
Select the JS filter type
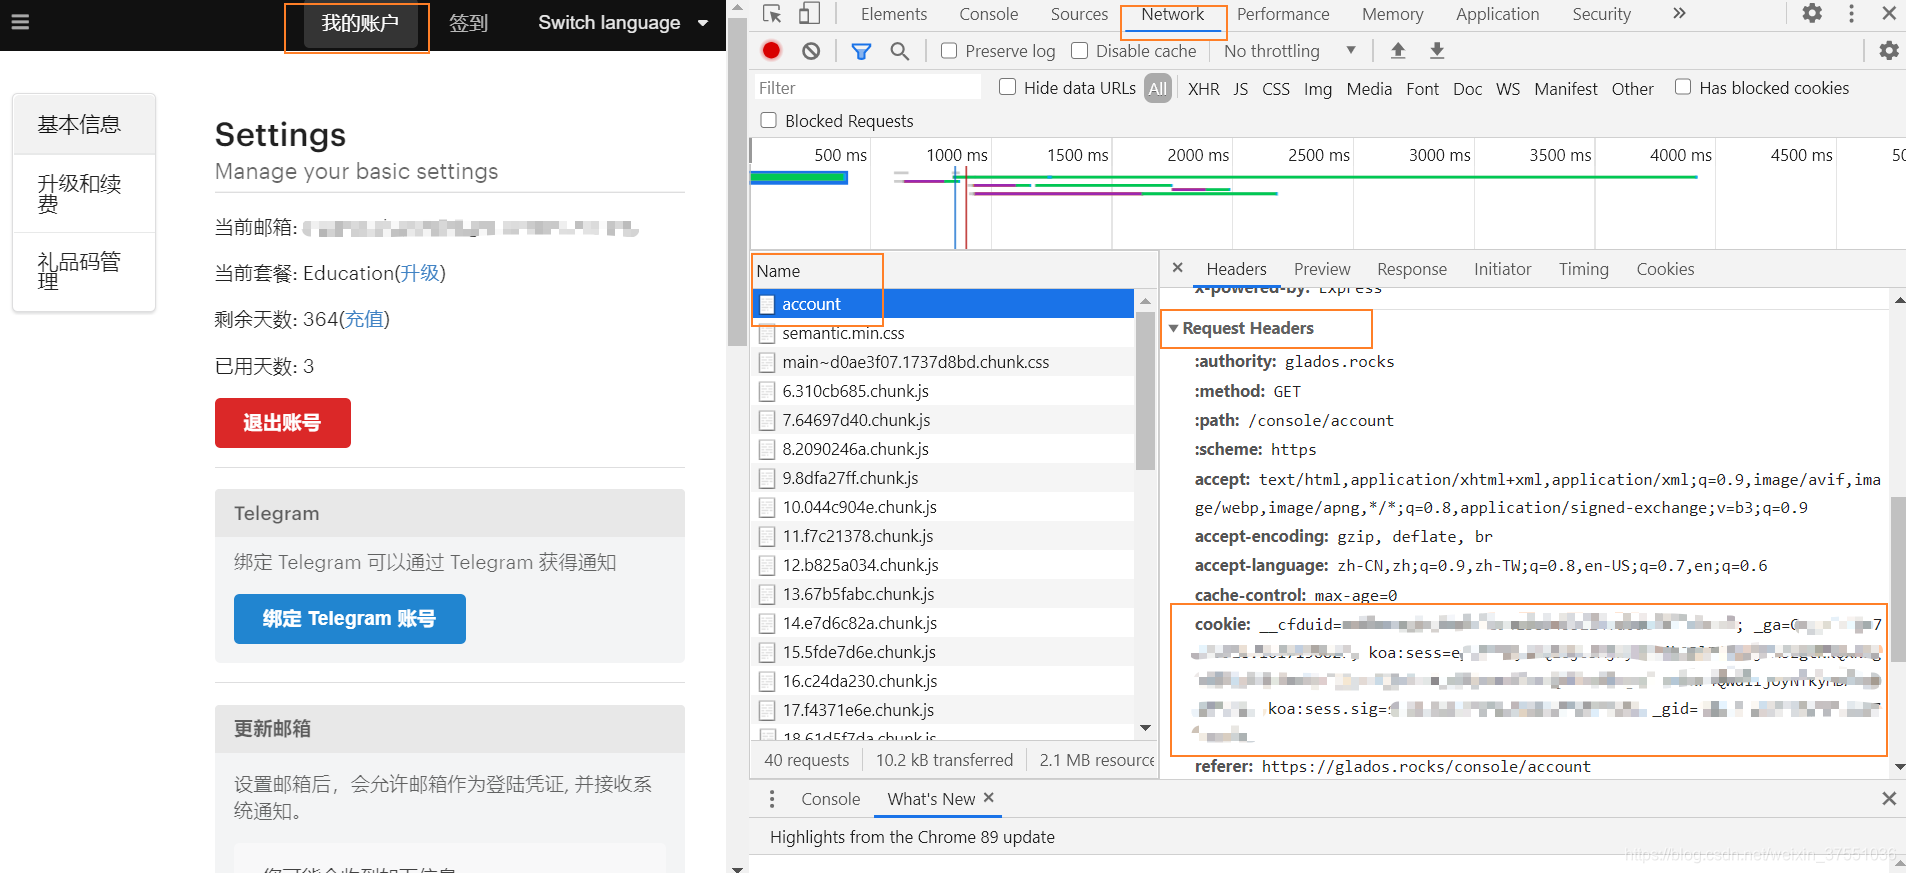tap(1240, 89)
